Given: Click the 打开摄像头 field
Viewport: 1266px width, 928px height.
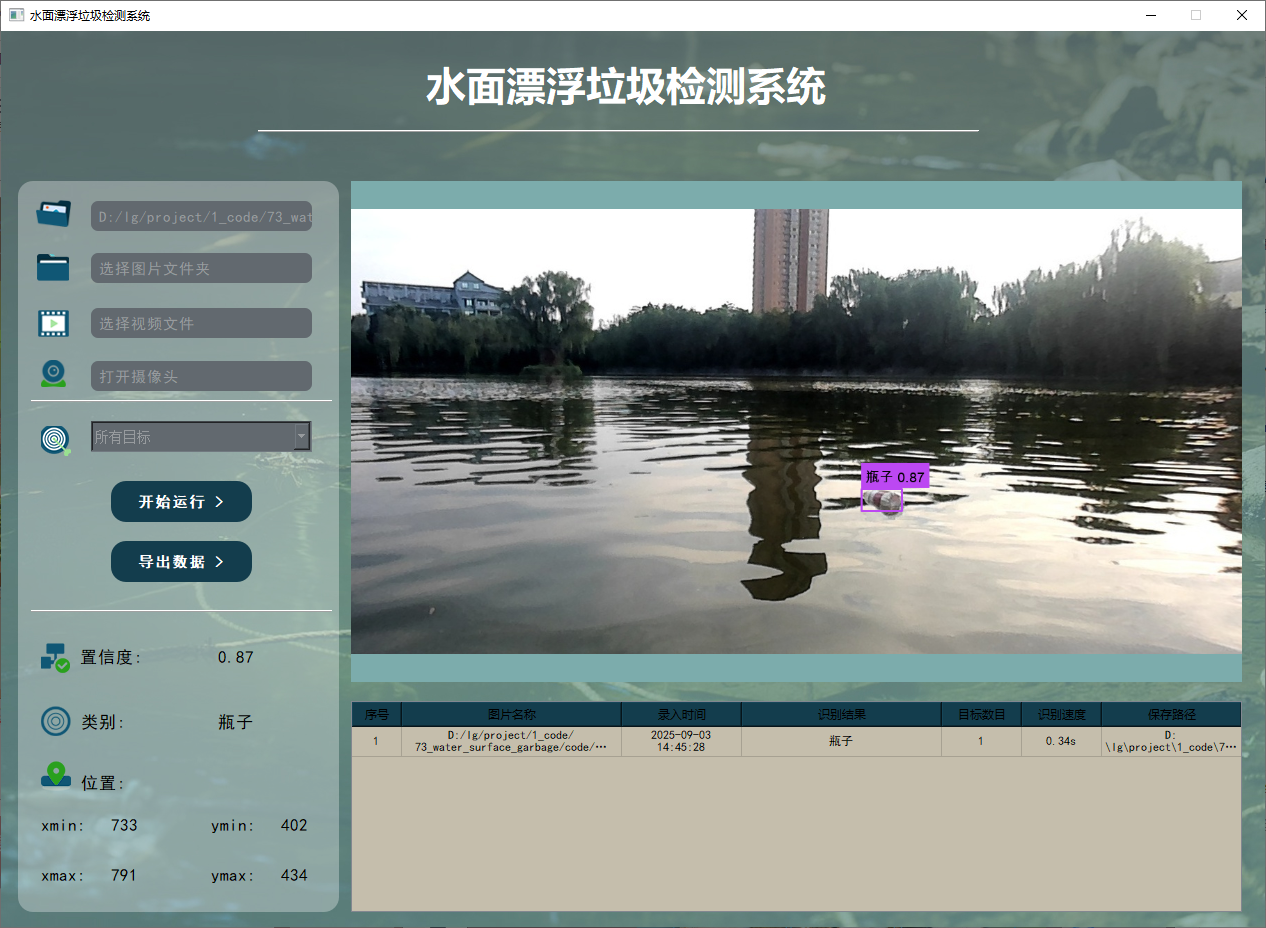Looking at the screenshot, I should coord(201,376).
